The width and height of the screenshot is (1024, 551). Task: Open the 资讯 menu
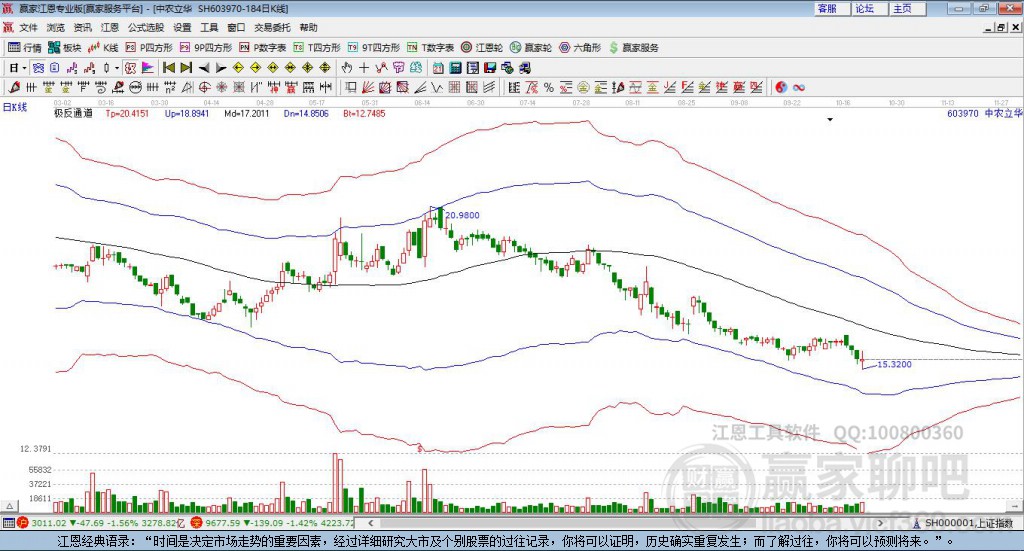point(82,27)
